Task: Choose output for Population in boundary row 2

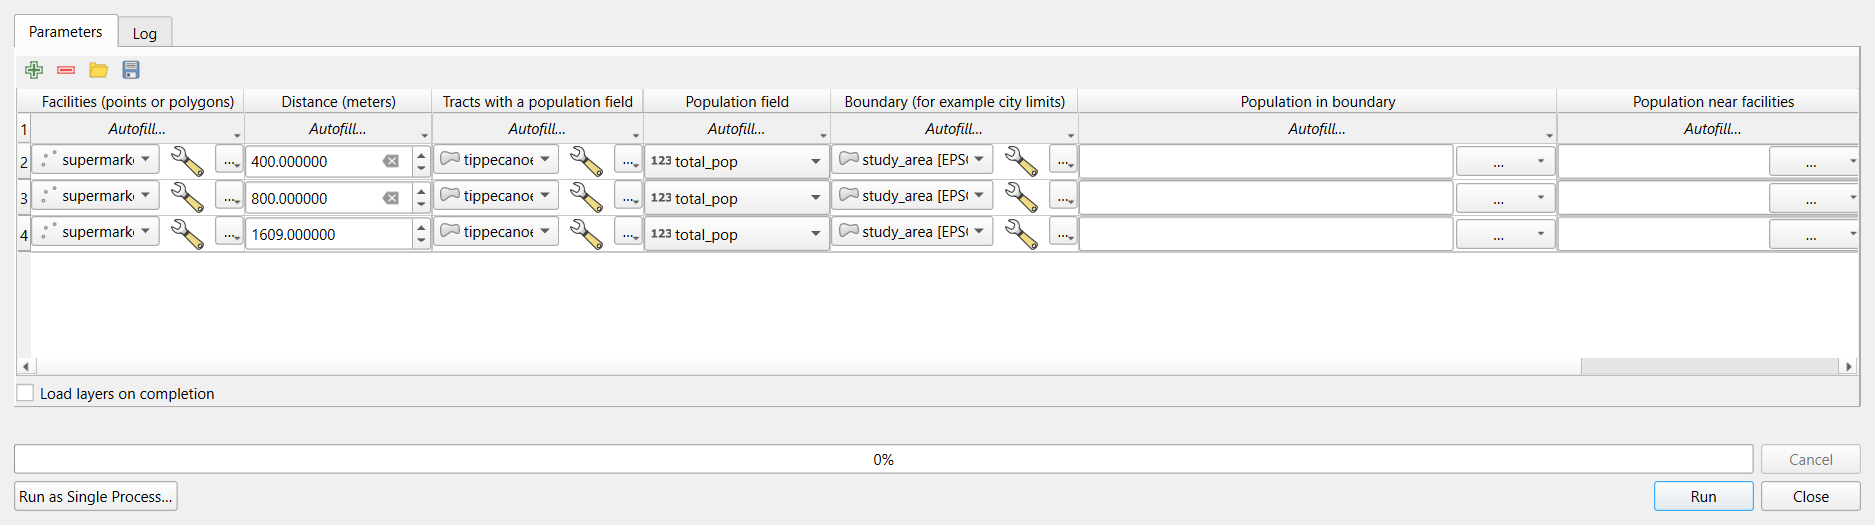Action: tap(1505, 161)
